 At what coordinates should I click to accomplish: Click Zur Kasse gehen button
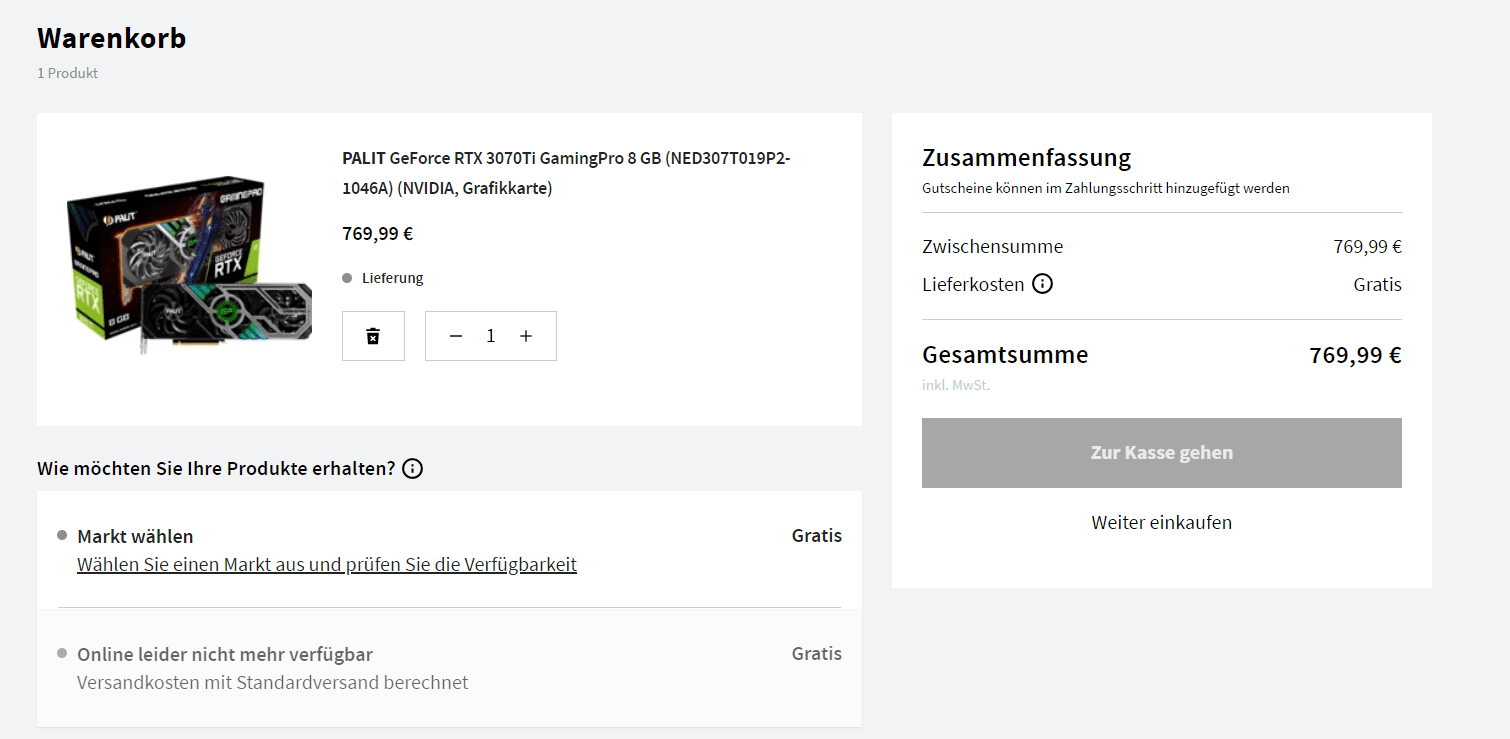tap(1161, 453)
